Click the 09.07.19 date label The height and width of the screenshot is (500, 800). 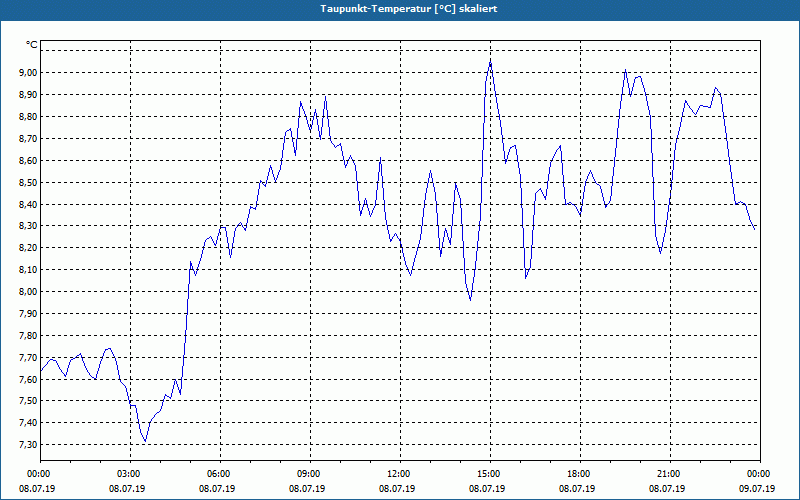coord(757,488)
